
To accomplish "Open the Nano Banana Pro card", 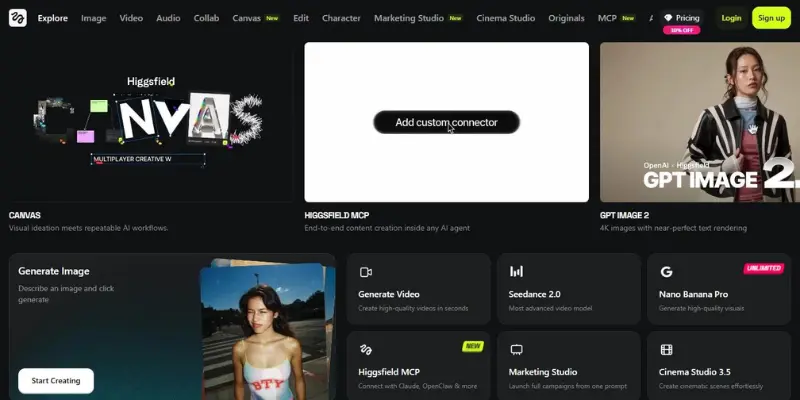I will coord(719,289).
